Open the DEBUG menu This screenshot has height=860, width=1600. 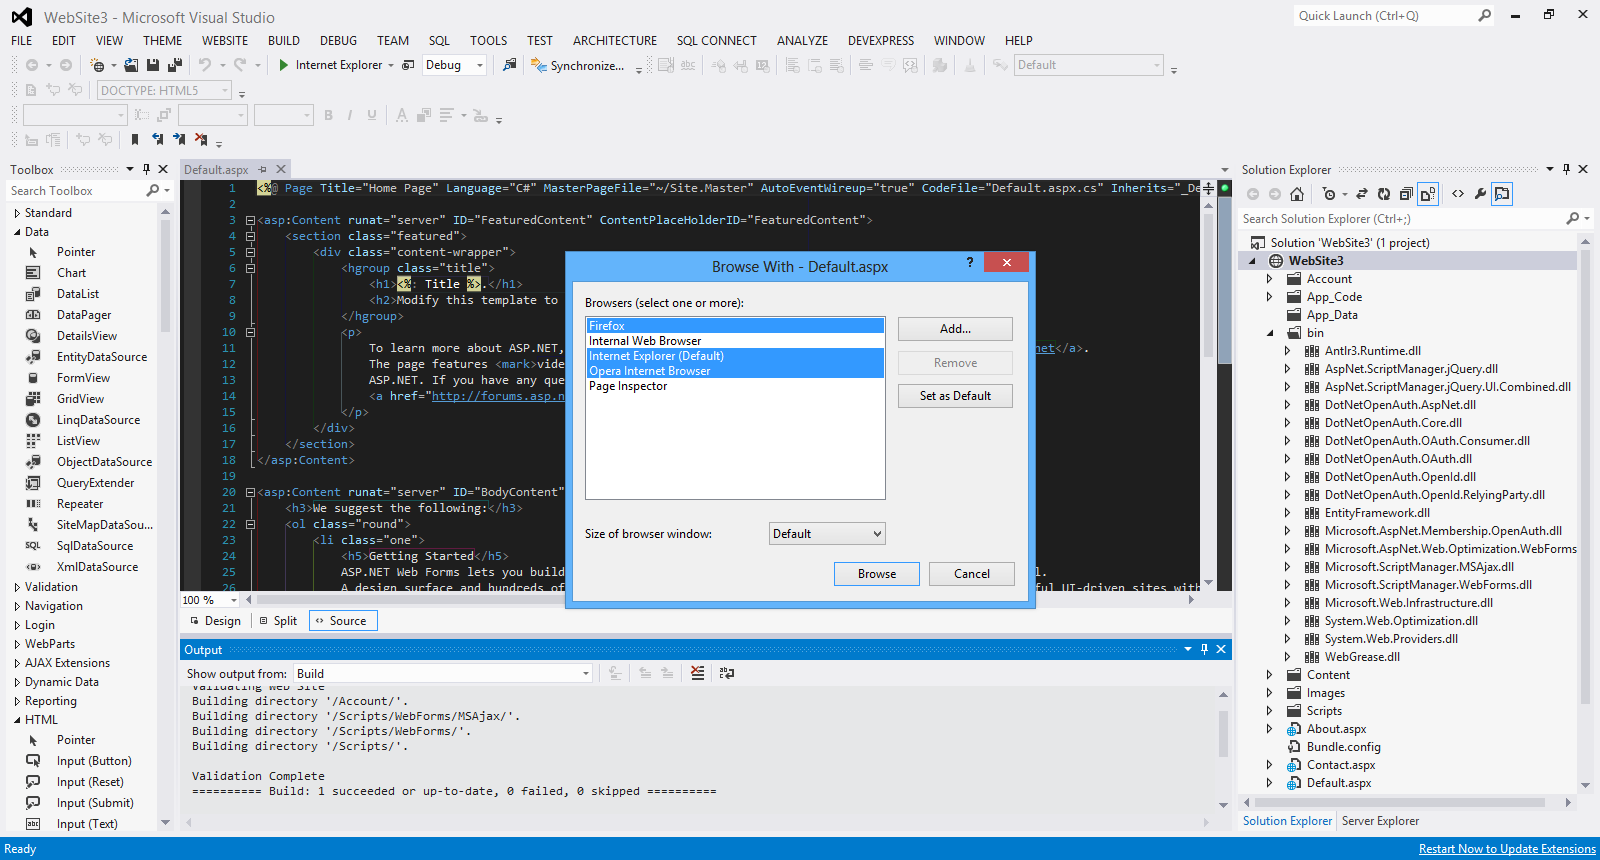coord(338,41)
